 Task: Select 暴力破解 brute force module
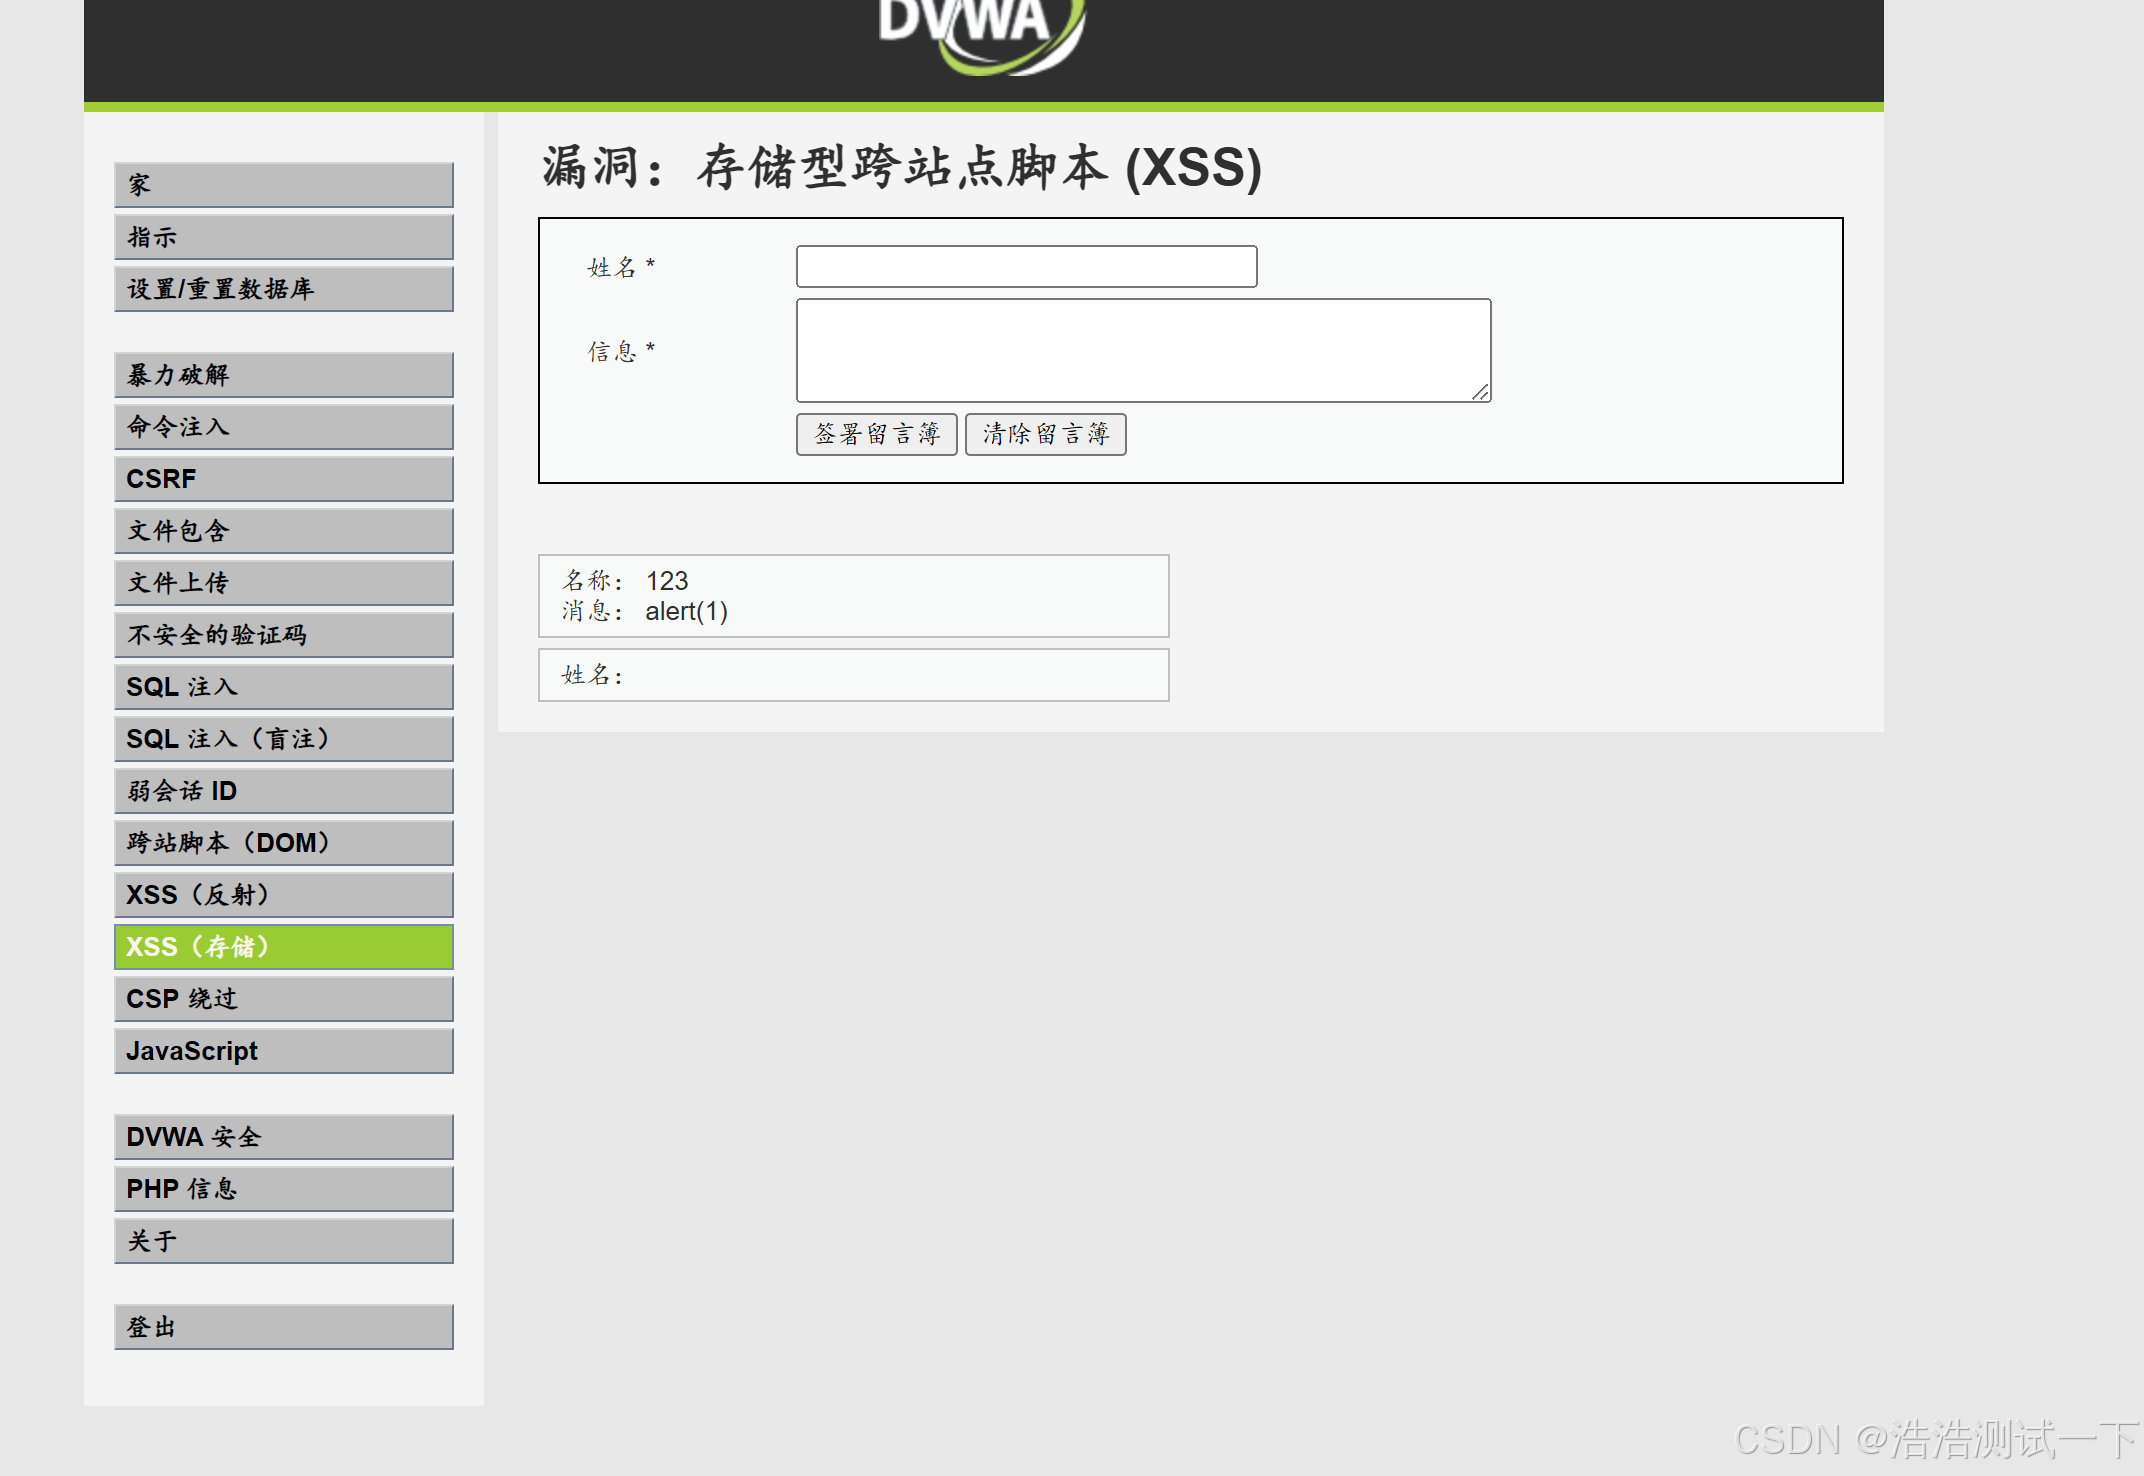click(x=283, y=375)
